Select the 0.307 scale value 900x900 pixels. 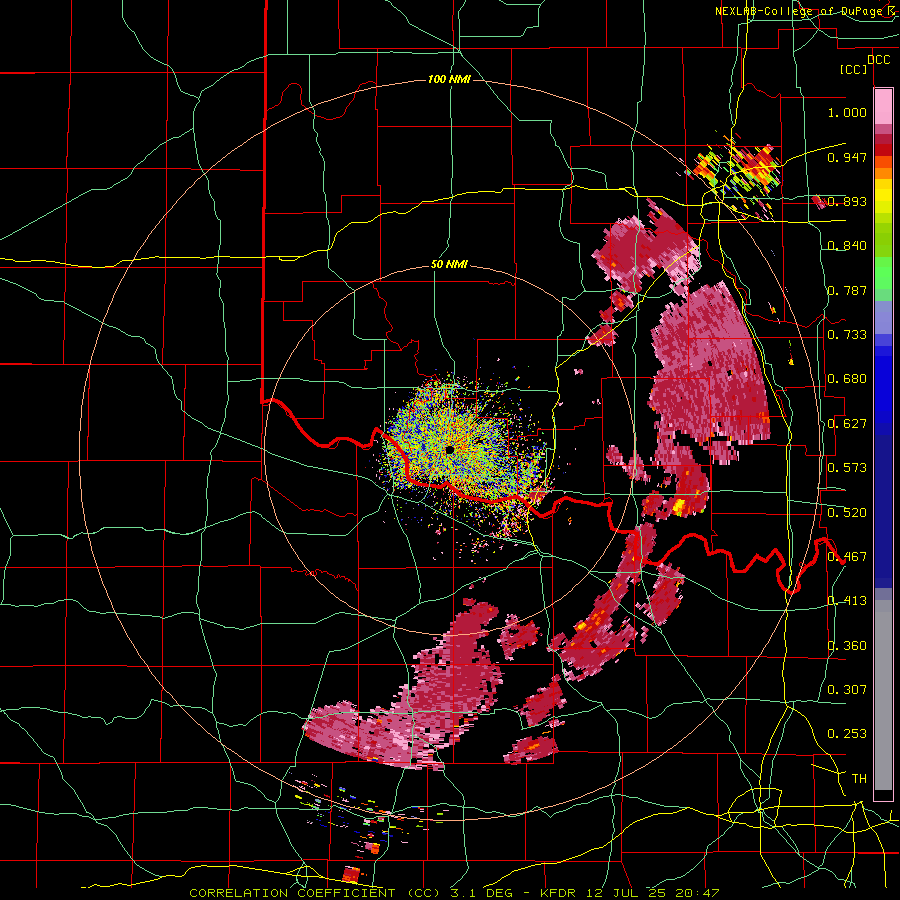point(847,689)
